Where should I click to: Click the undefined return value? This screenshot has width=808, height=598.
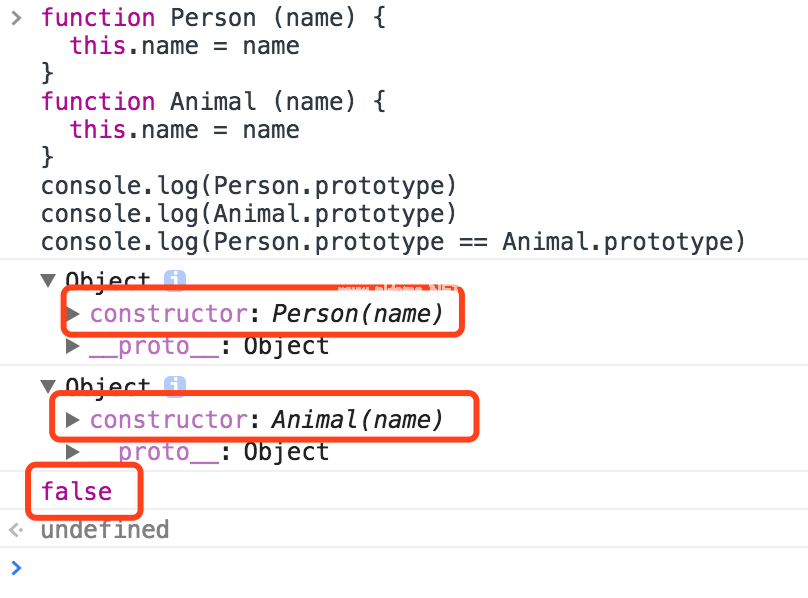pyautogui.click(x=104, y=529)
